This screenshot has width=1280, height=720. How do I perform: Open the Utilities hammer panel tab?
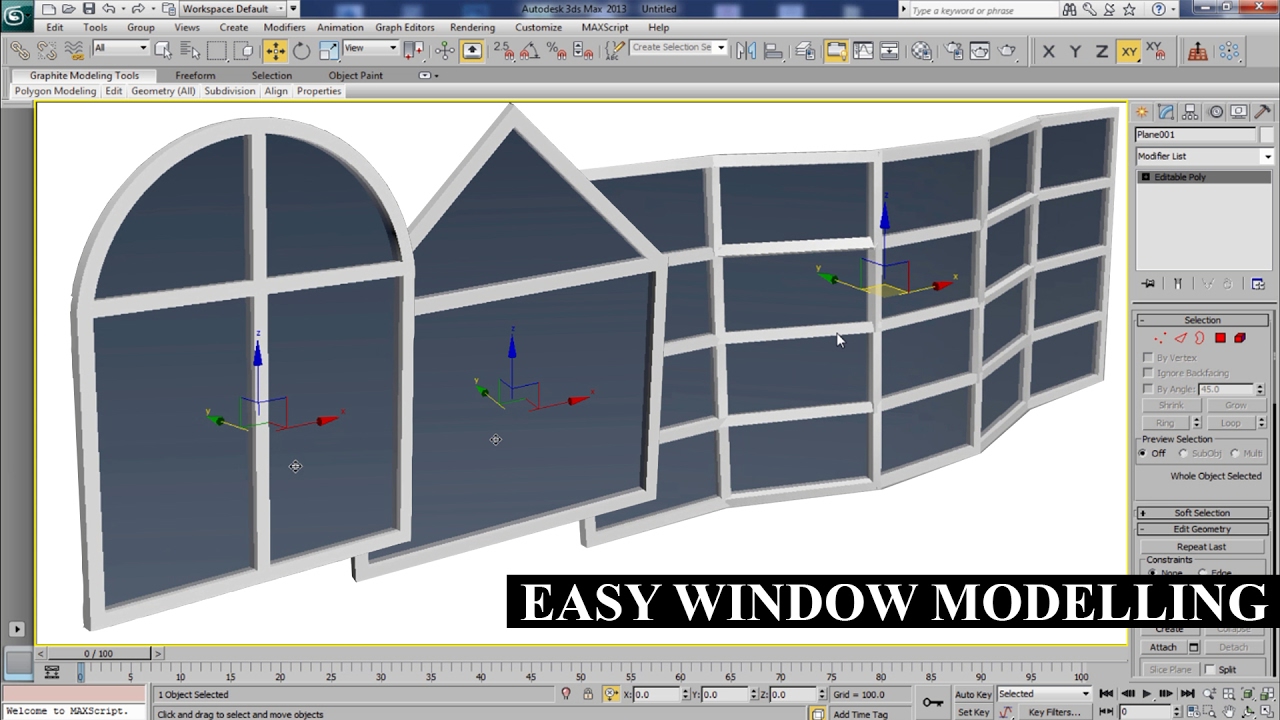click(x=1263, y=112)
